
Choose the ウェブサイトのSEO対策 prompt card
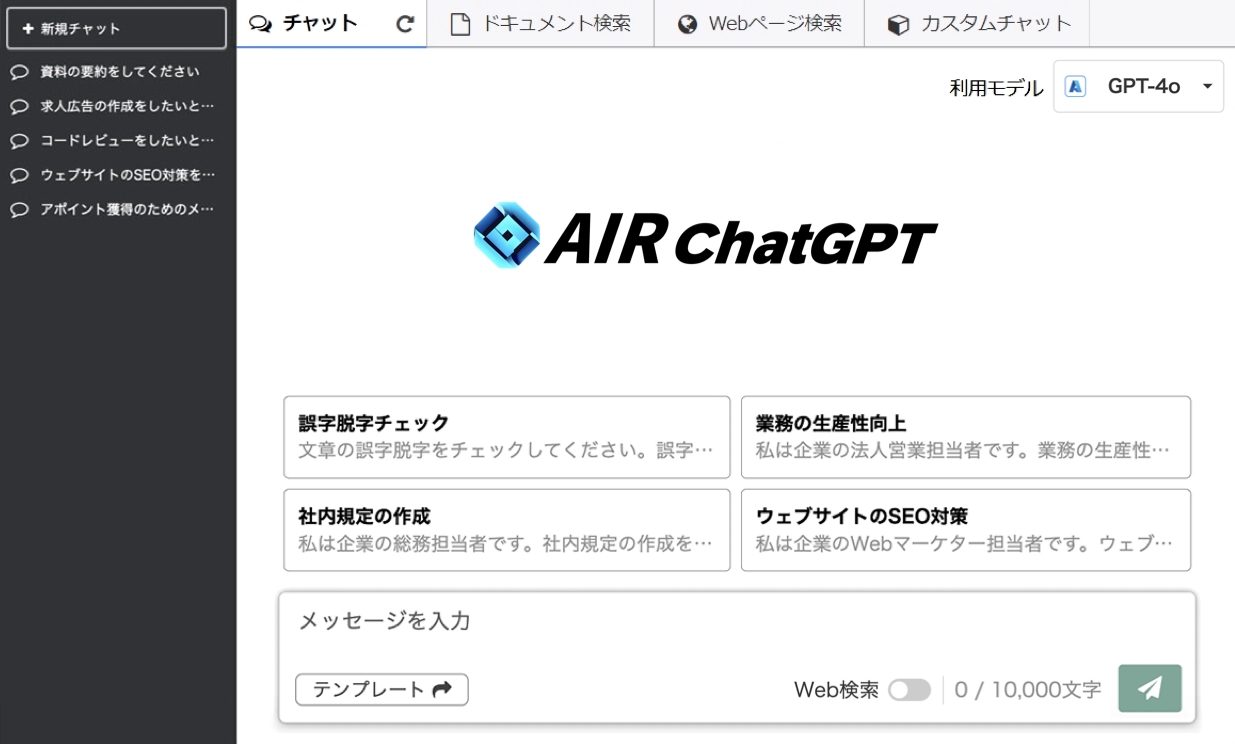click(x=966, y=530)
